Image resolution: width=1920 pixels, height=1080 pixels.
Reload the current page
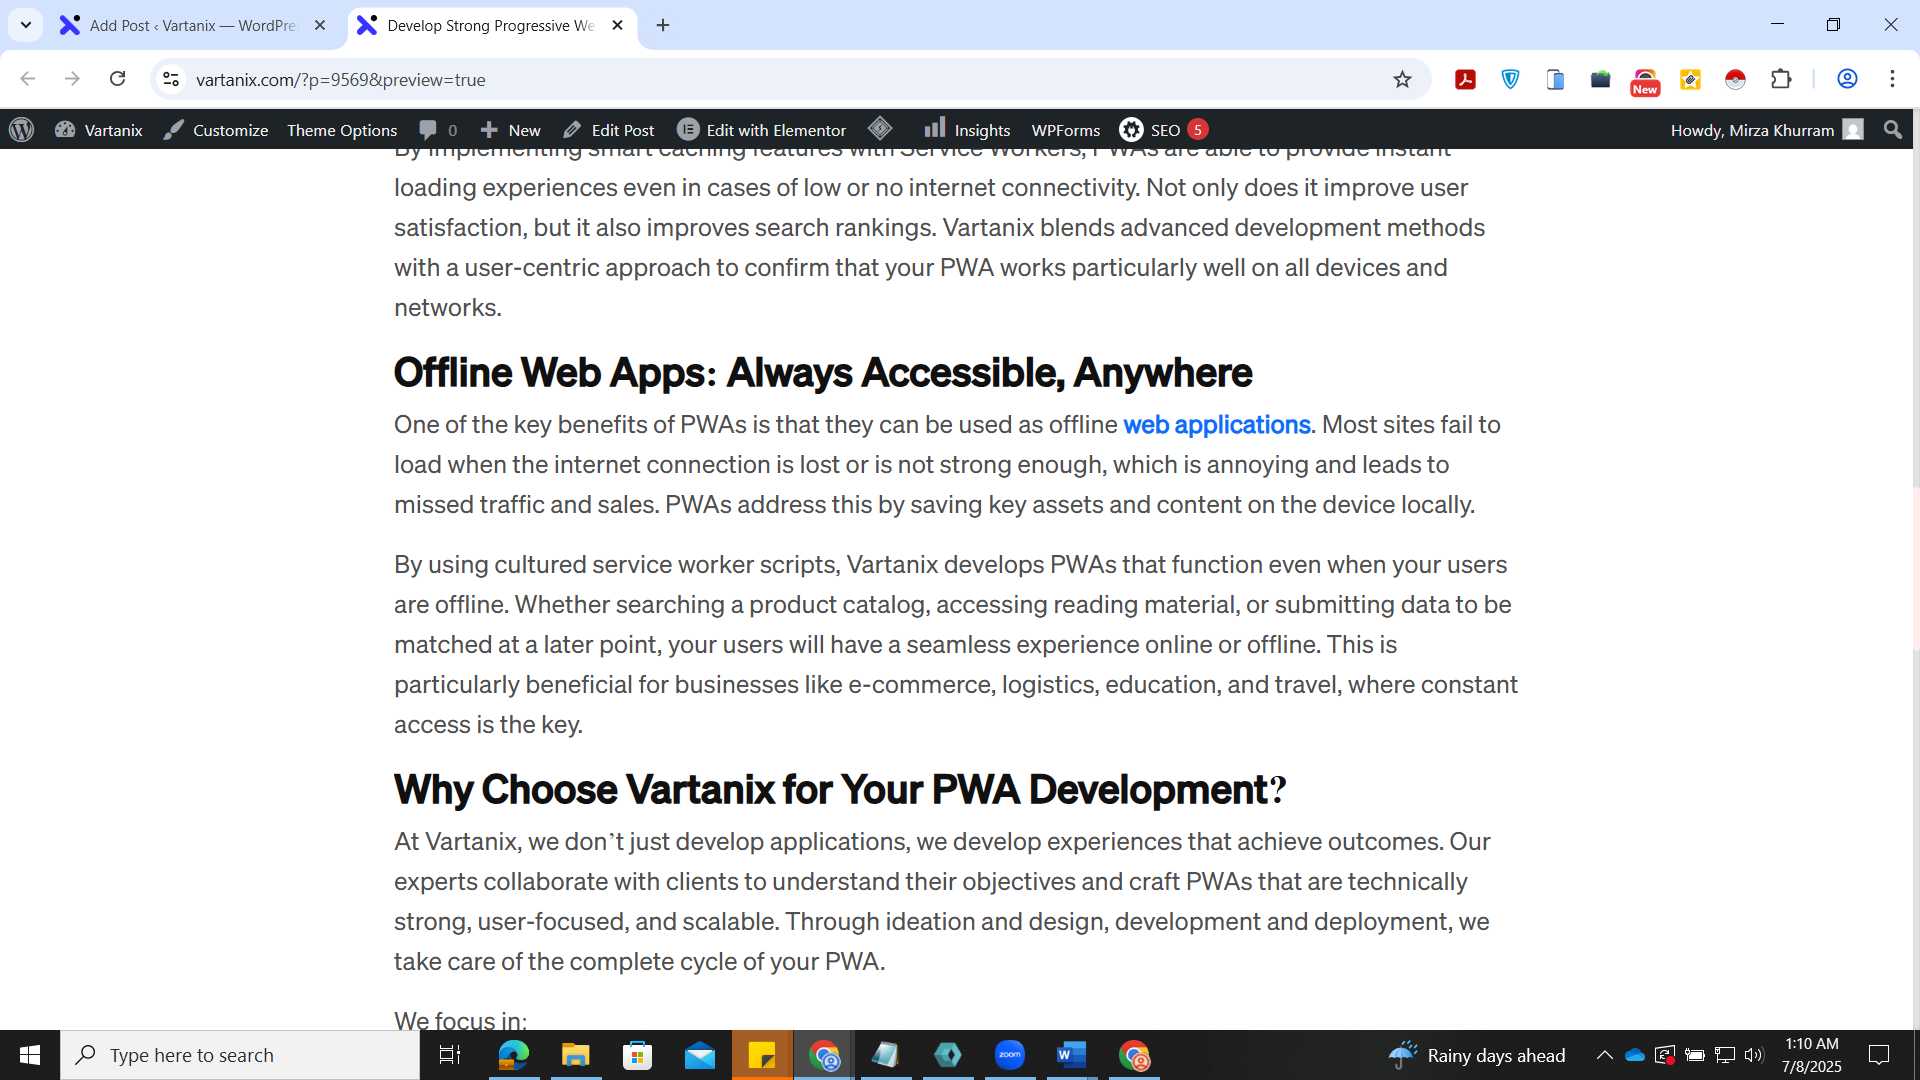[117, 79]
